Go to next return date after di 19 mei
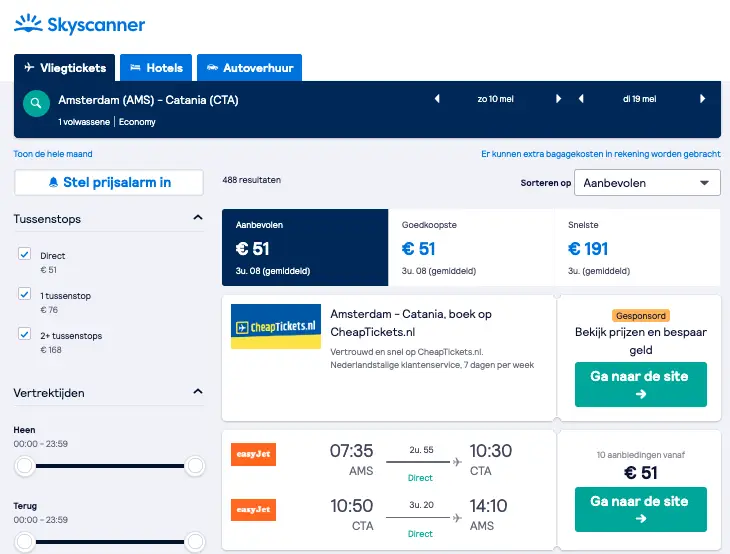The width and height of the screenshot is (730, 554). 703,99
